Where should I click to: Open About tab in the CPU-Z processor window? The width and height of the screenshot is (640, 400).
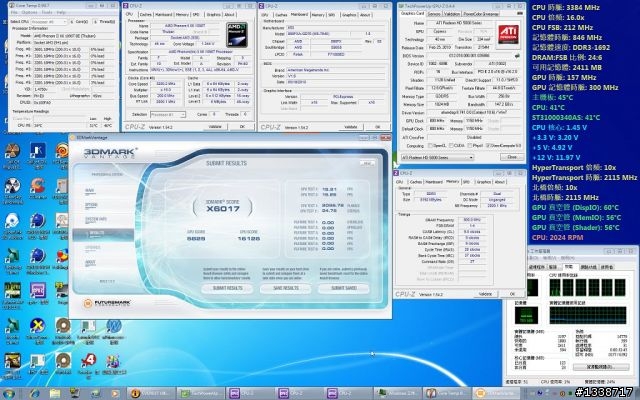point(229,14)
